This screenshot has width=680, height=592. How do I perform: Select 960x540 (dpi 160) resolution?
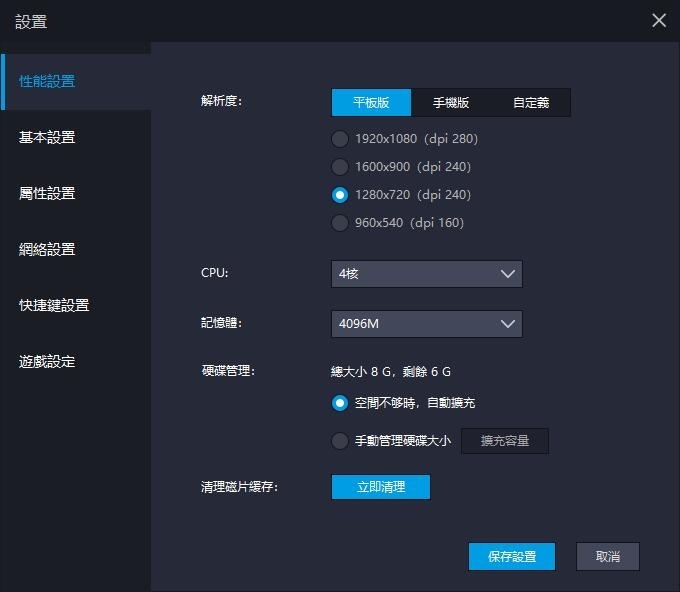(x=398, y=223)
